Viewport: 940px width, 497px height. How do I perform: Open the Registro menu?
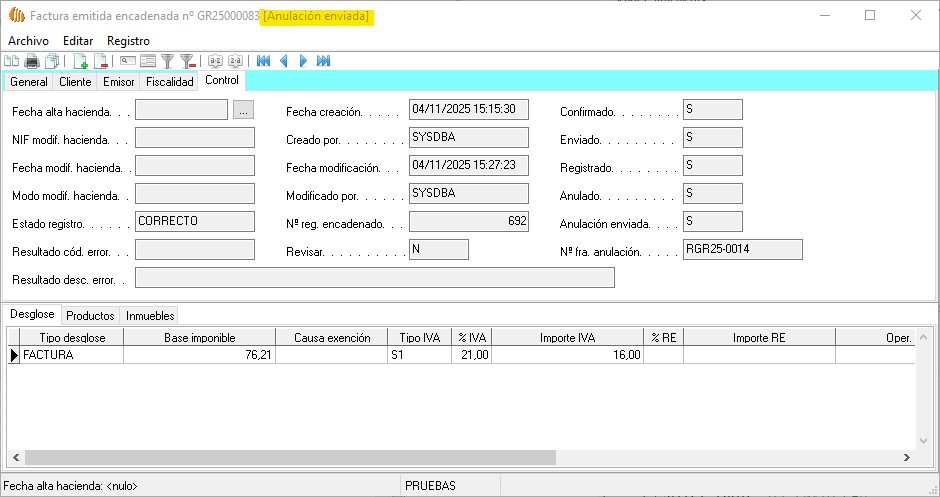click(x=128, y=41)
